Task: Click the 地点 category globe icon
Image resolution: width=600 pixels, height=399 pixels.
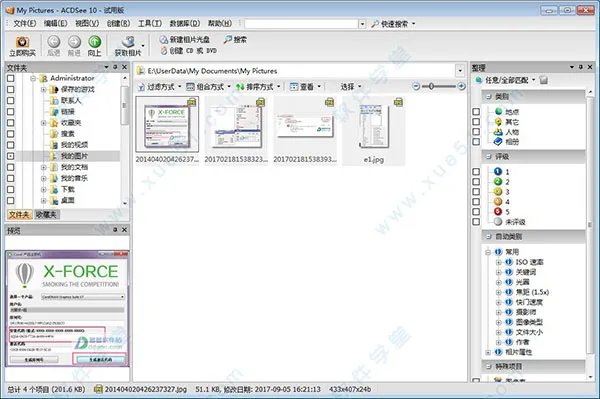Action: pyautogui.click(x=498, y=111)
